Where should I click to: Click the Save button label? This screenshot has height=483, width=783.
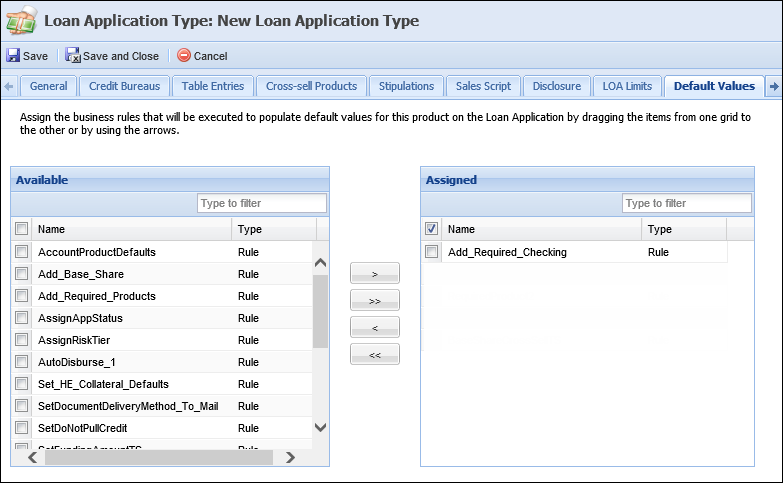(x=35, y=56)
